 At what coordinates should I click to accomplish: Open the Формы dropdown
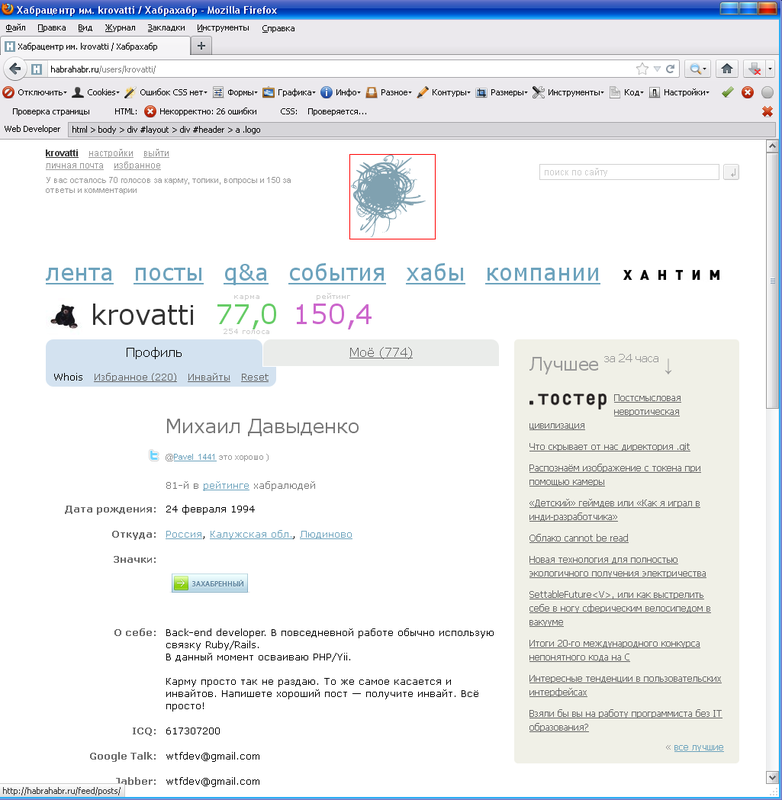point(235,92)
